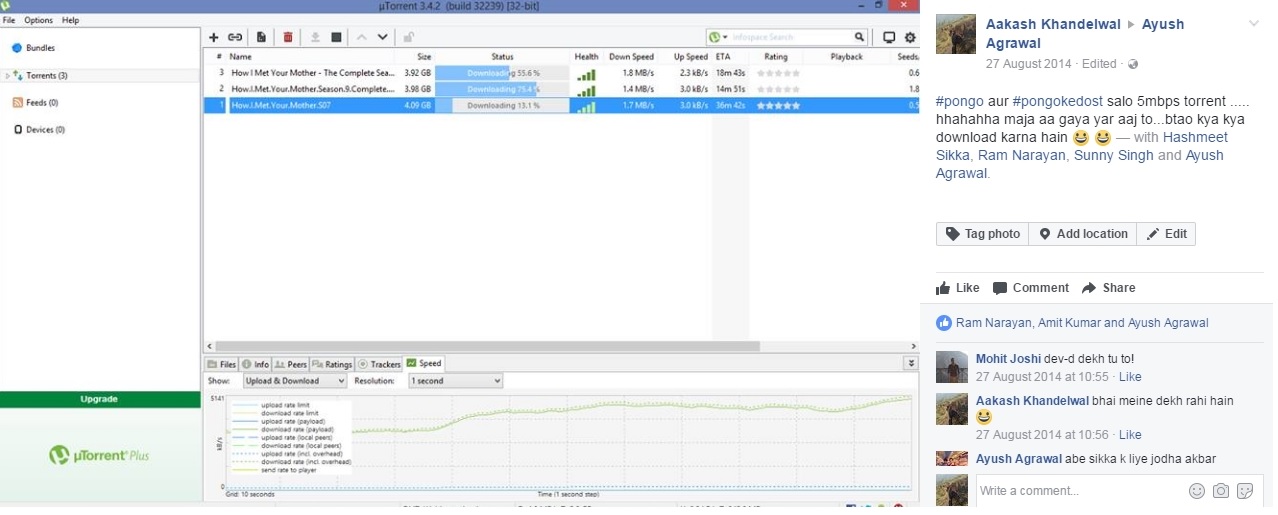Click the red Remove Torrent trash icon
This screenshot has width=1278, height=515.
288,38
